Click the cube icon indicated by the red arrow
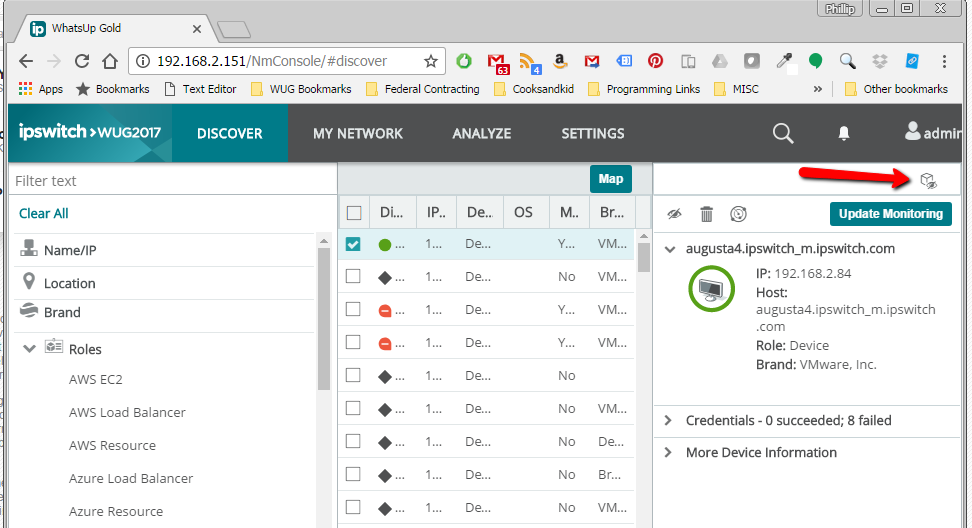Screen dimensions: 972x528 (928, 180)
